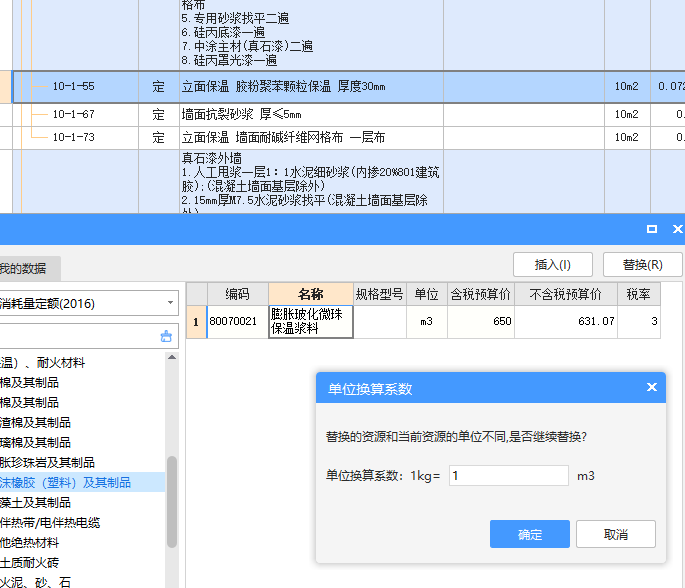Image resolution: width=685 pixels, height=588 pixels.
Task: Close the 单位换算系数 dialog
Action: click(x=651, y=387)
